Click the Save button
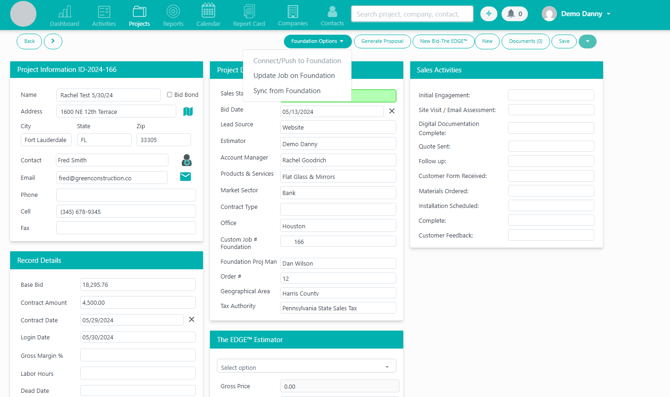Screen dimensions: 670x397 [x=564, y=41]
